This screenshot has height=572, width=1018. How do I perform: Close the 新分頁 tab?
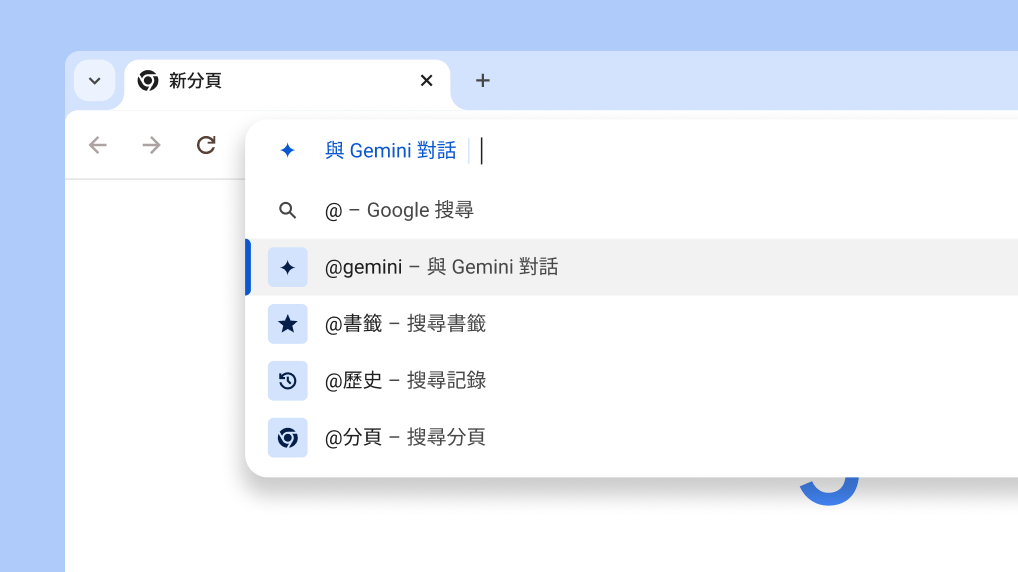pyautogui.click(x=427, y=81)
